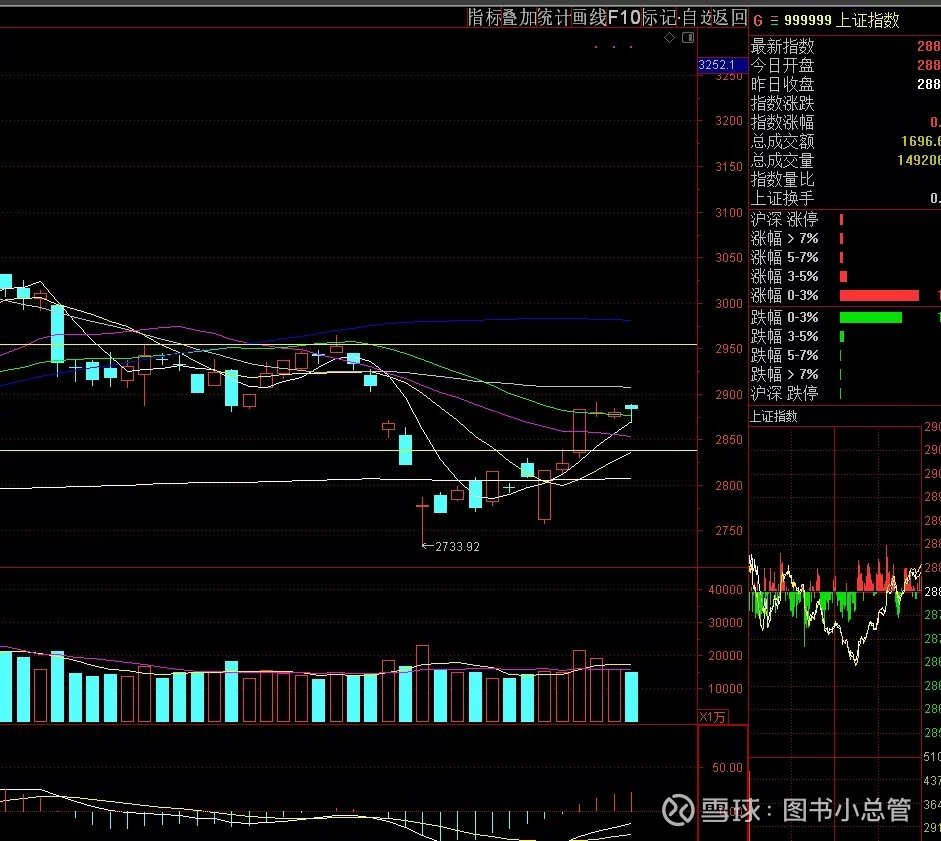Select the 跌幅 > 7% statistics row
This screenshot has width=941, height=841.
pos(845,375)
